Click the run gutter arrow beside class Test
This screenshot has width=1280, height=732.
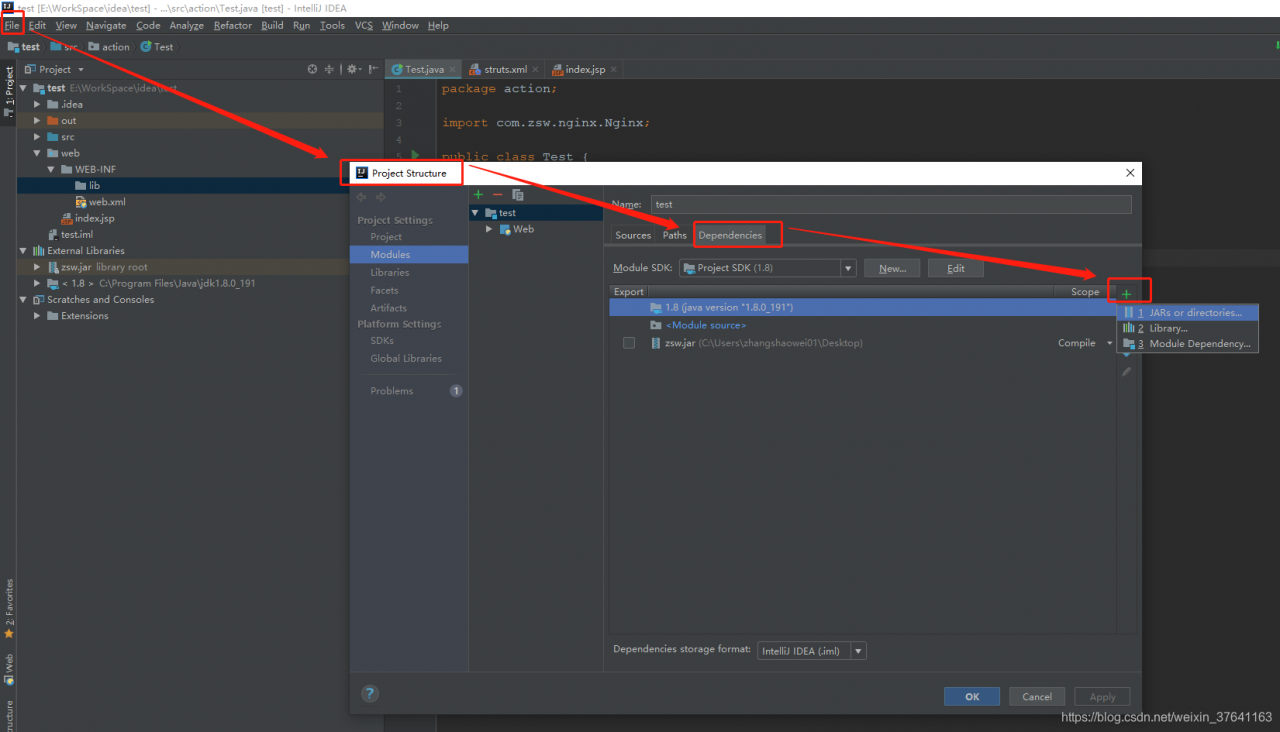[x=414, y=155]
